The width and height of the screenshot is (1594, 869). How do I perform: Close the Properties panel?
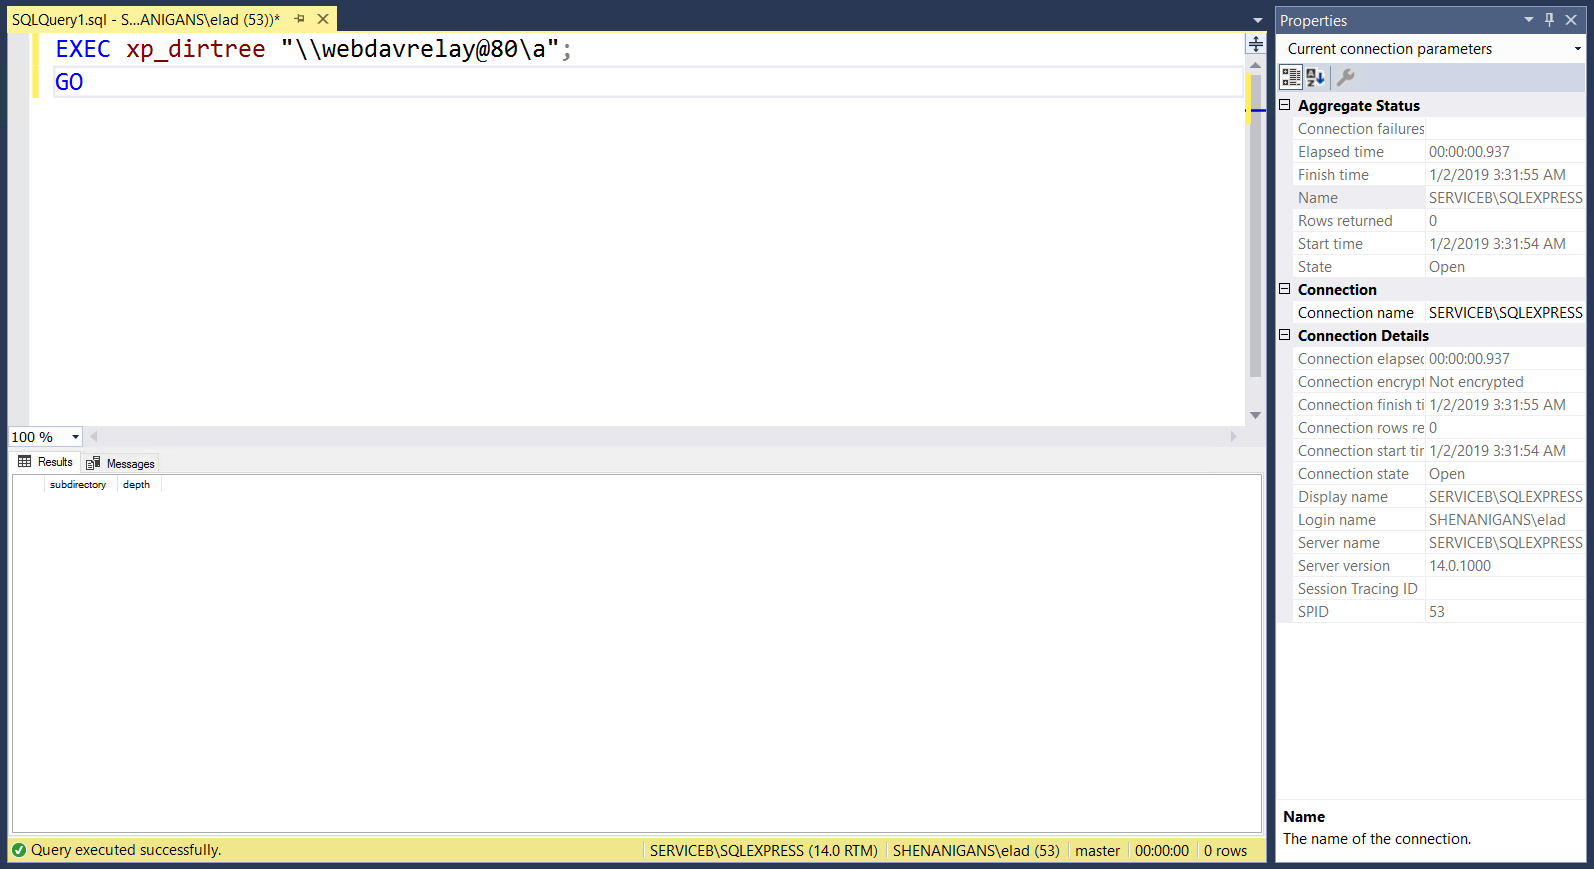pos(1571,20)
